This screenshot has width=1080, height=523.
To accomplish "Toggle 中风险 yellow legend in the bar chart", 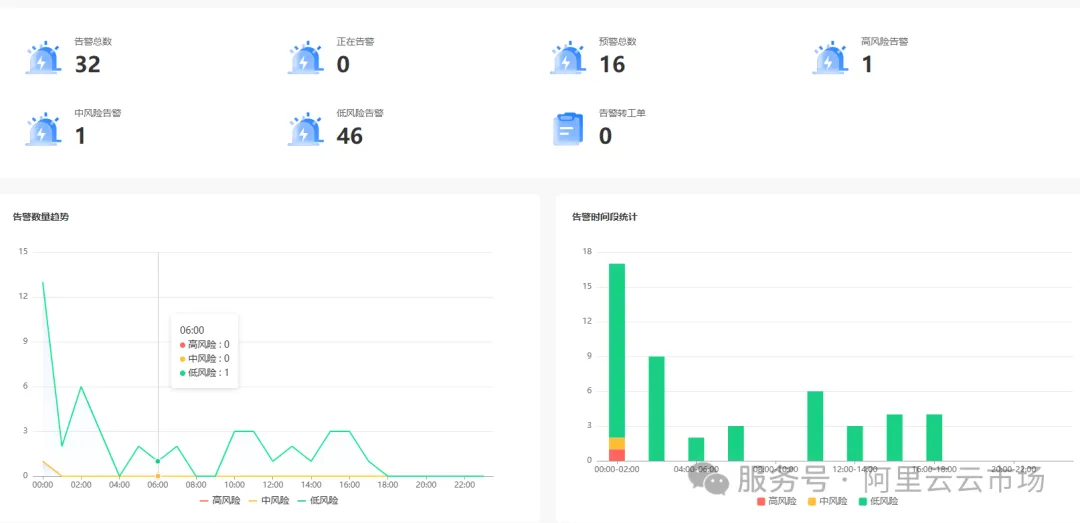I will (828, 502).
